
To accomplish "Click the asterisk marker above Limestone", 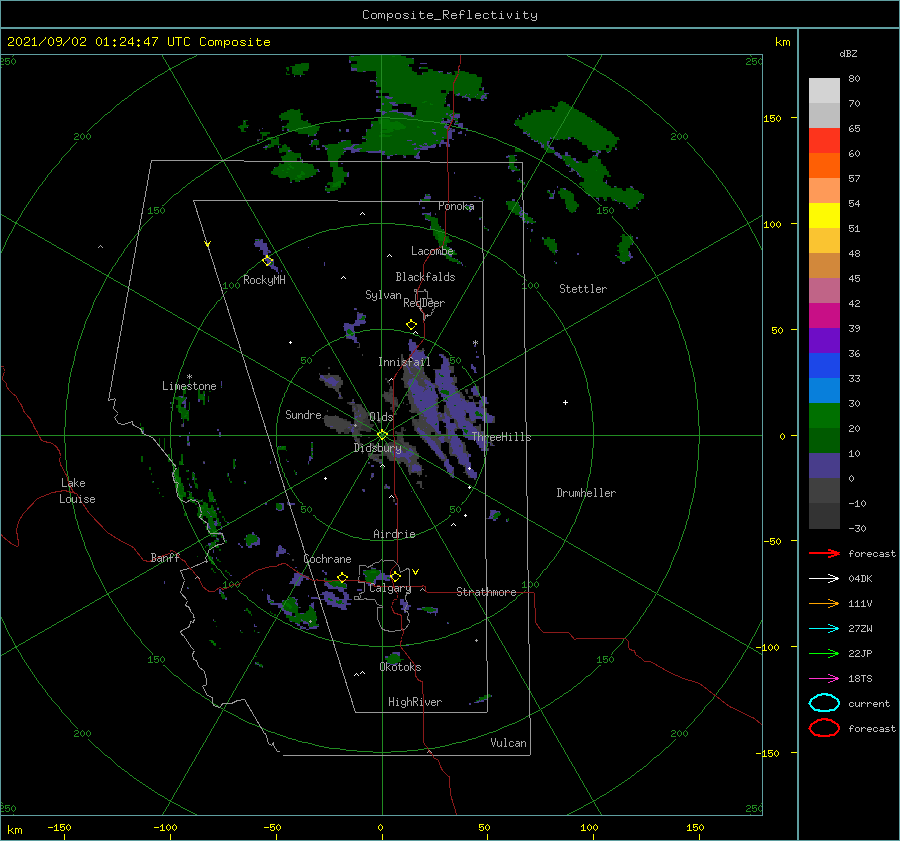I will coord(189,377).
